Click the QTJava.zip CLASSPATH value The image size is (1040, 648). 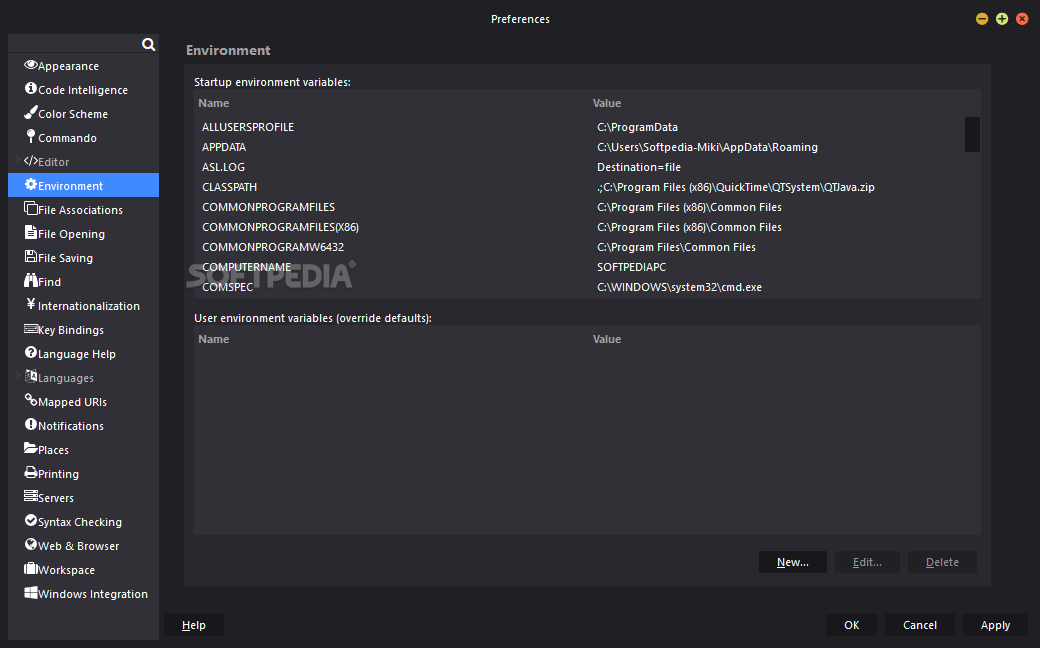tap(736, 187)
